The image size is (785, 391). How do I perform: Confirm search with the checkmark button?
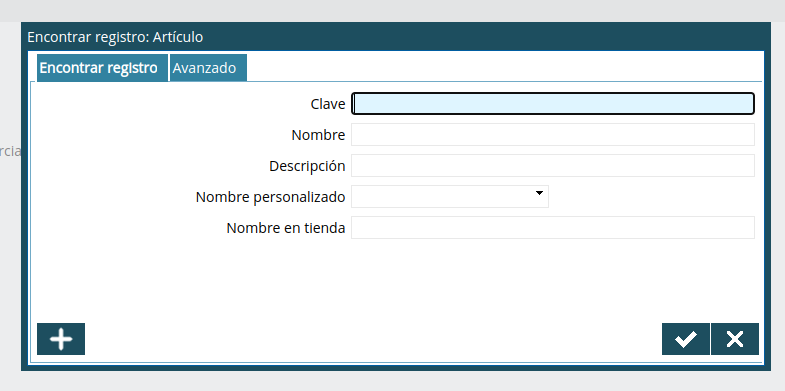tap(685, 339)
